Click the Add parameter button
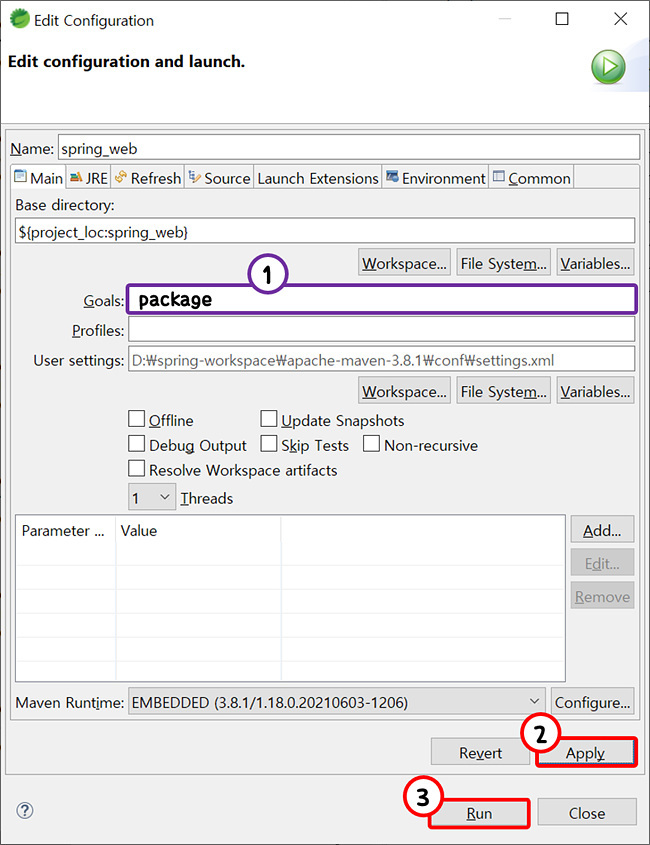 coord(602,530)
